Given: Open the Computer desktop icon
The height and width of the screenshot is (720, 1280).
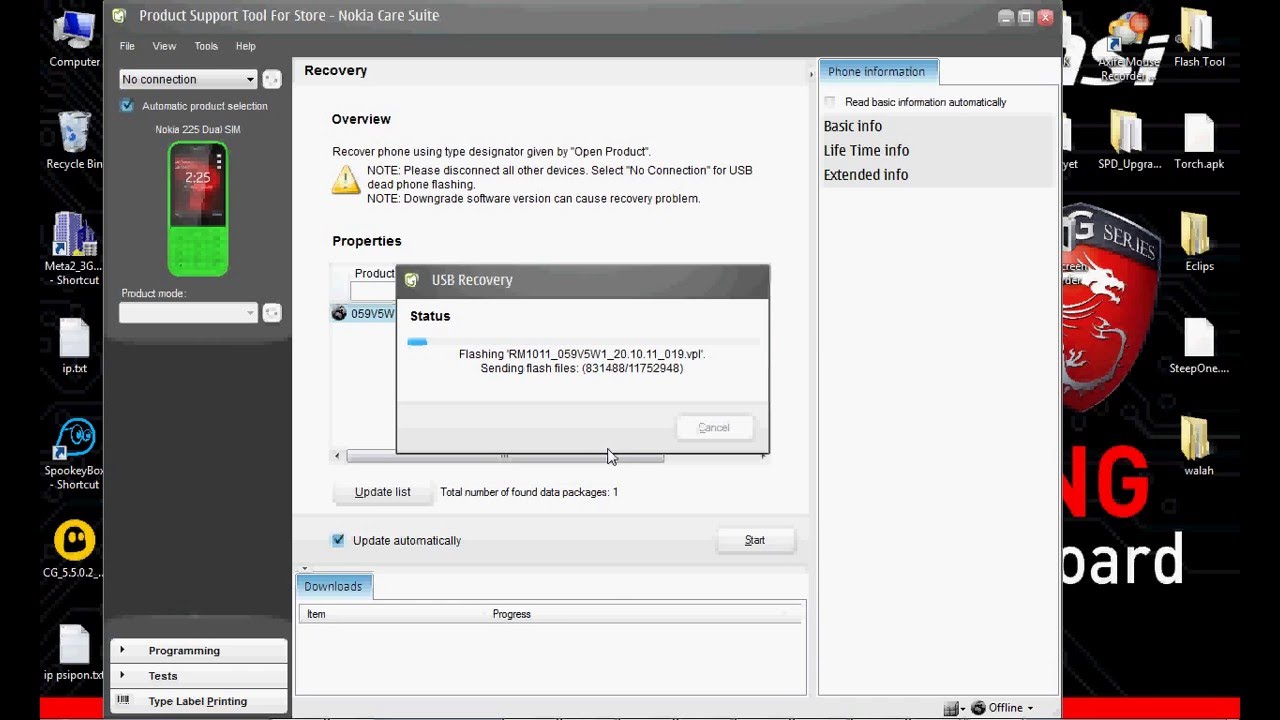Looking at the screenshot, I should [x=74, y=38].
